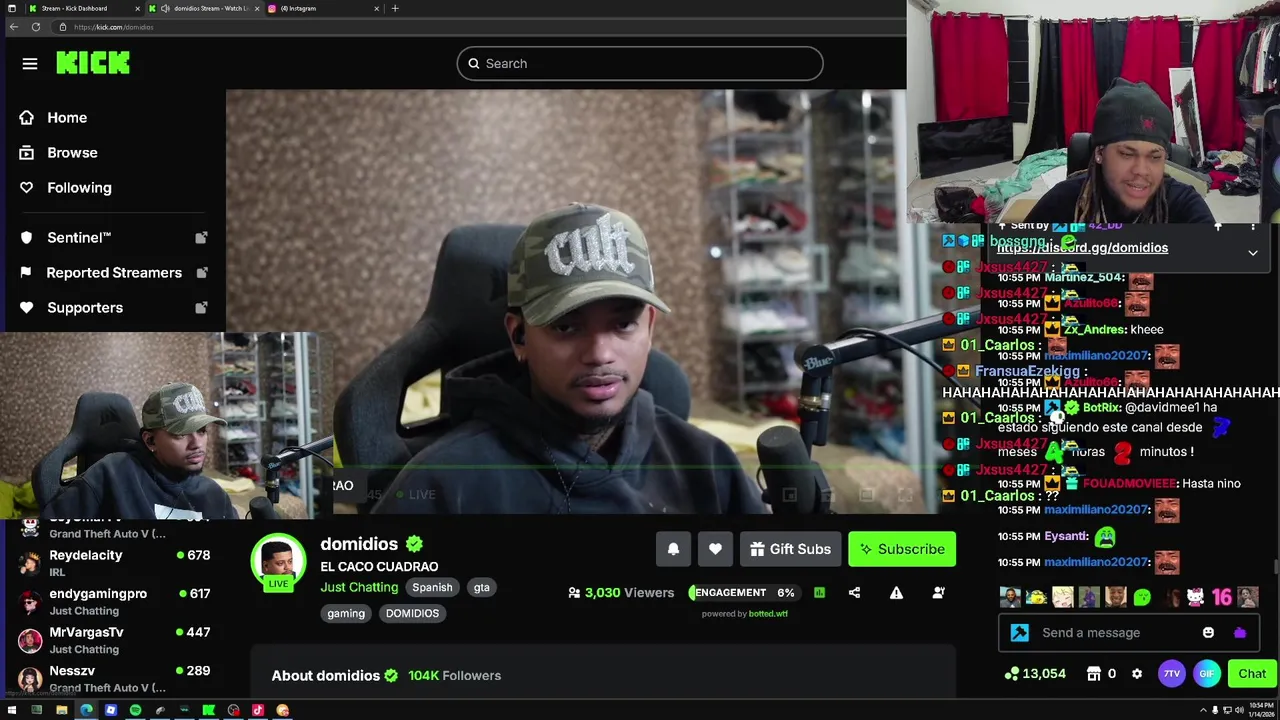This screenshot has width=1280, height=720.
Task: Open a new browser tab with plus
Action: tap(395, 8)
